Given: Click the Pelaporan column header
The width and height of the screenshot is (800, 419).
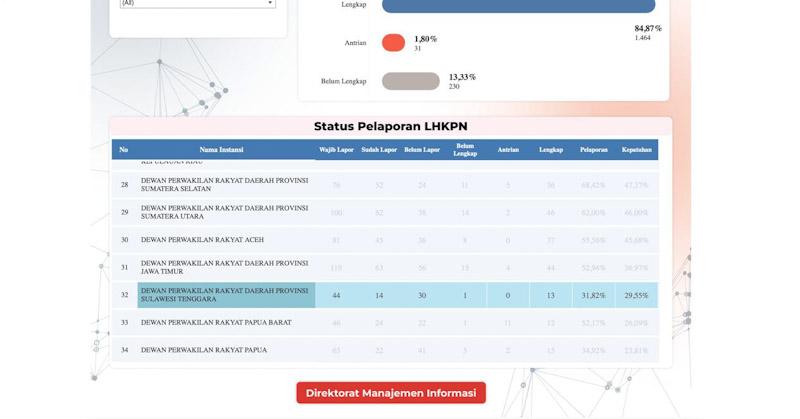Looking at the screenshot, I should (x=594, y=150).
